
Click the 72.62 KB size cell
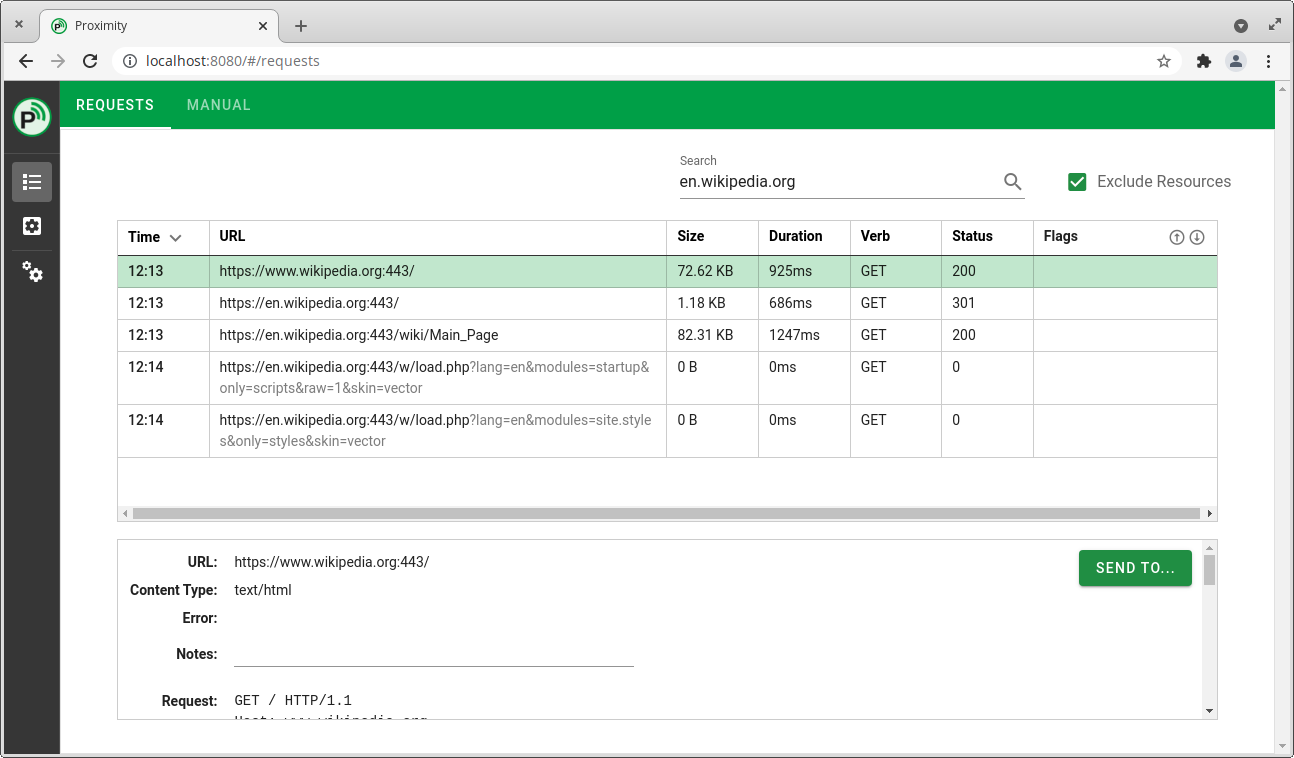(712, 271)
